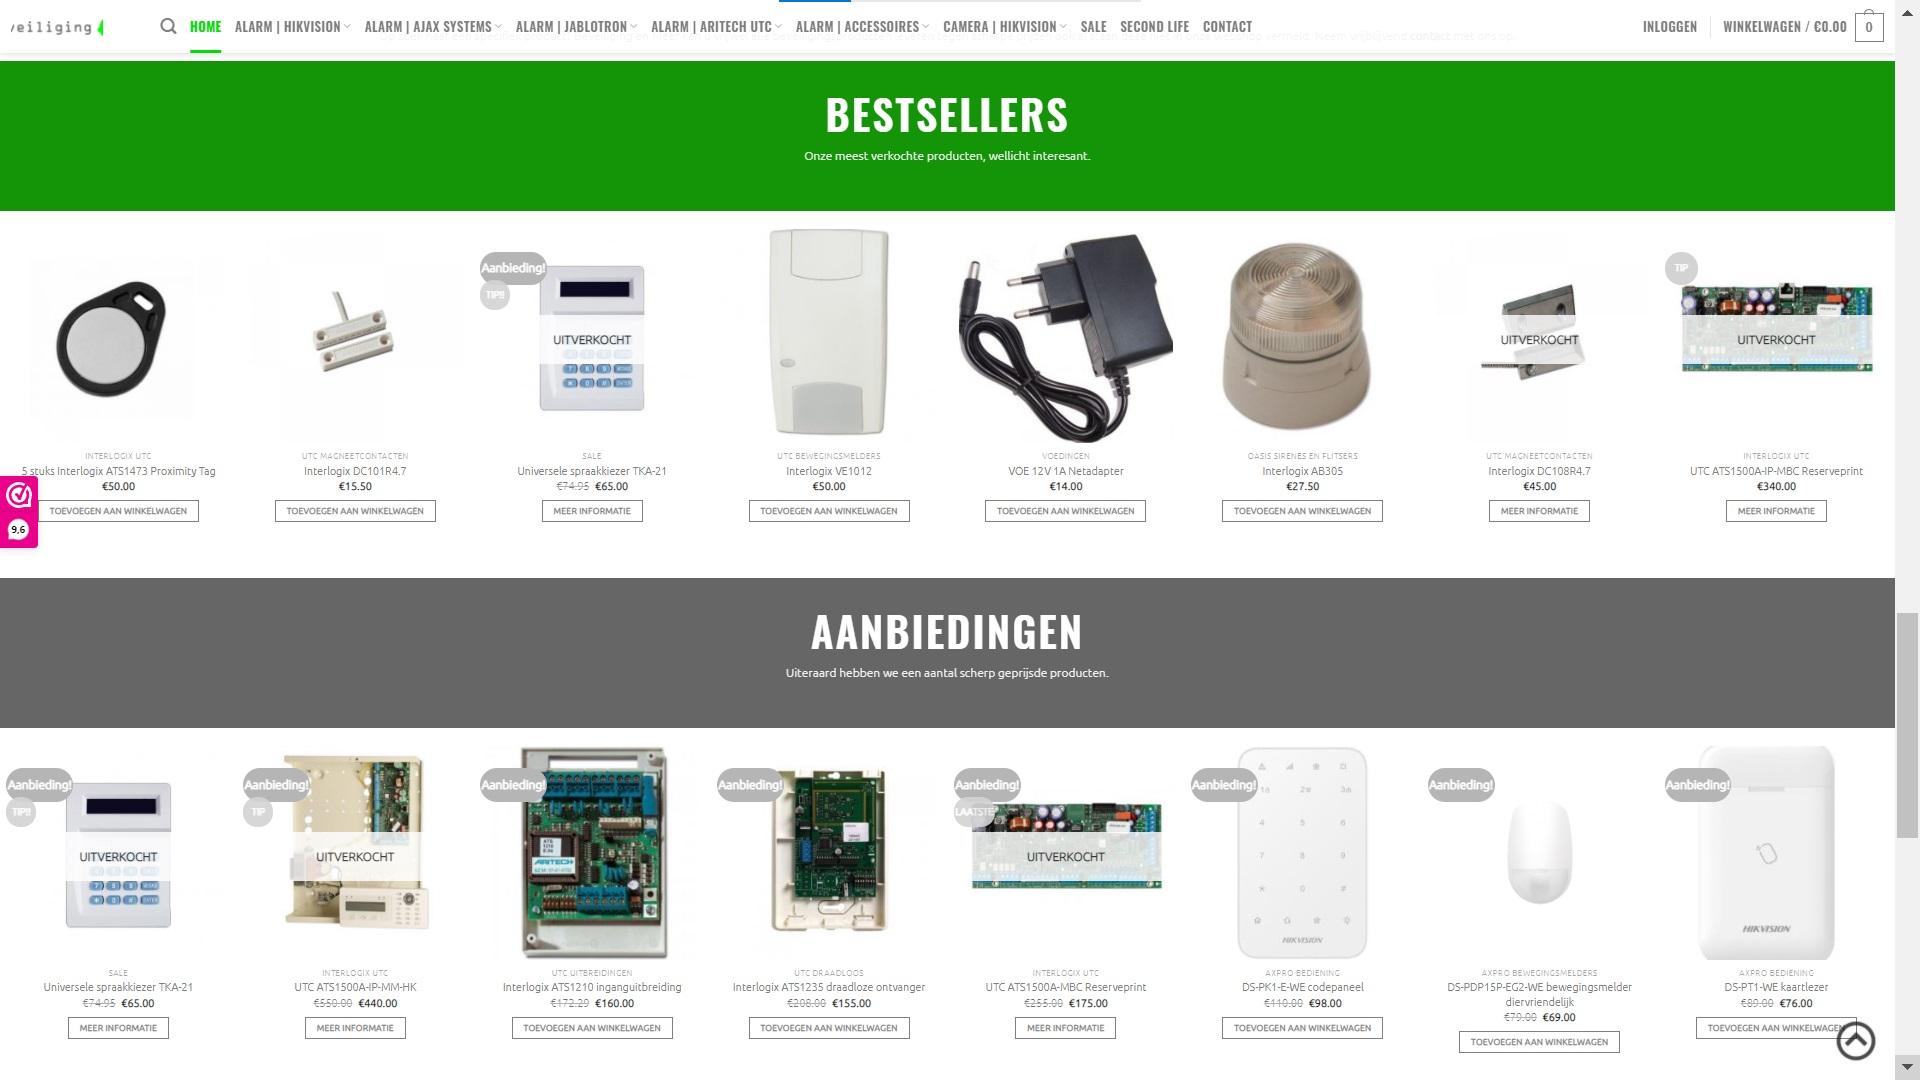
Task: Click the scroll-to-top arrow button
Action: coord(1856,1041)
